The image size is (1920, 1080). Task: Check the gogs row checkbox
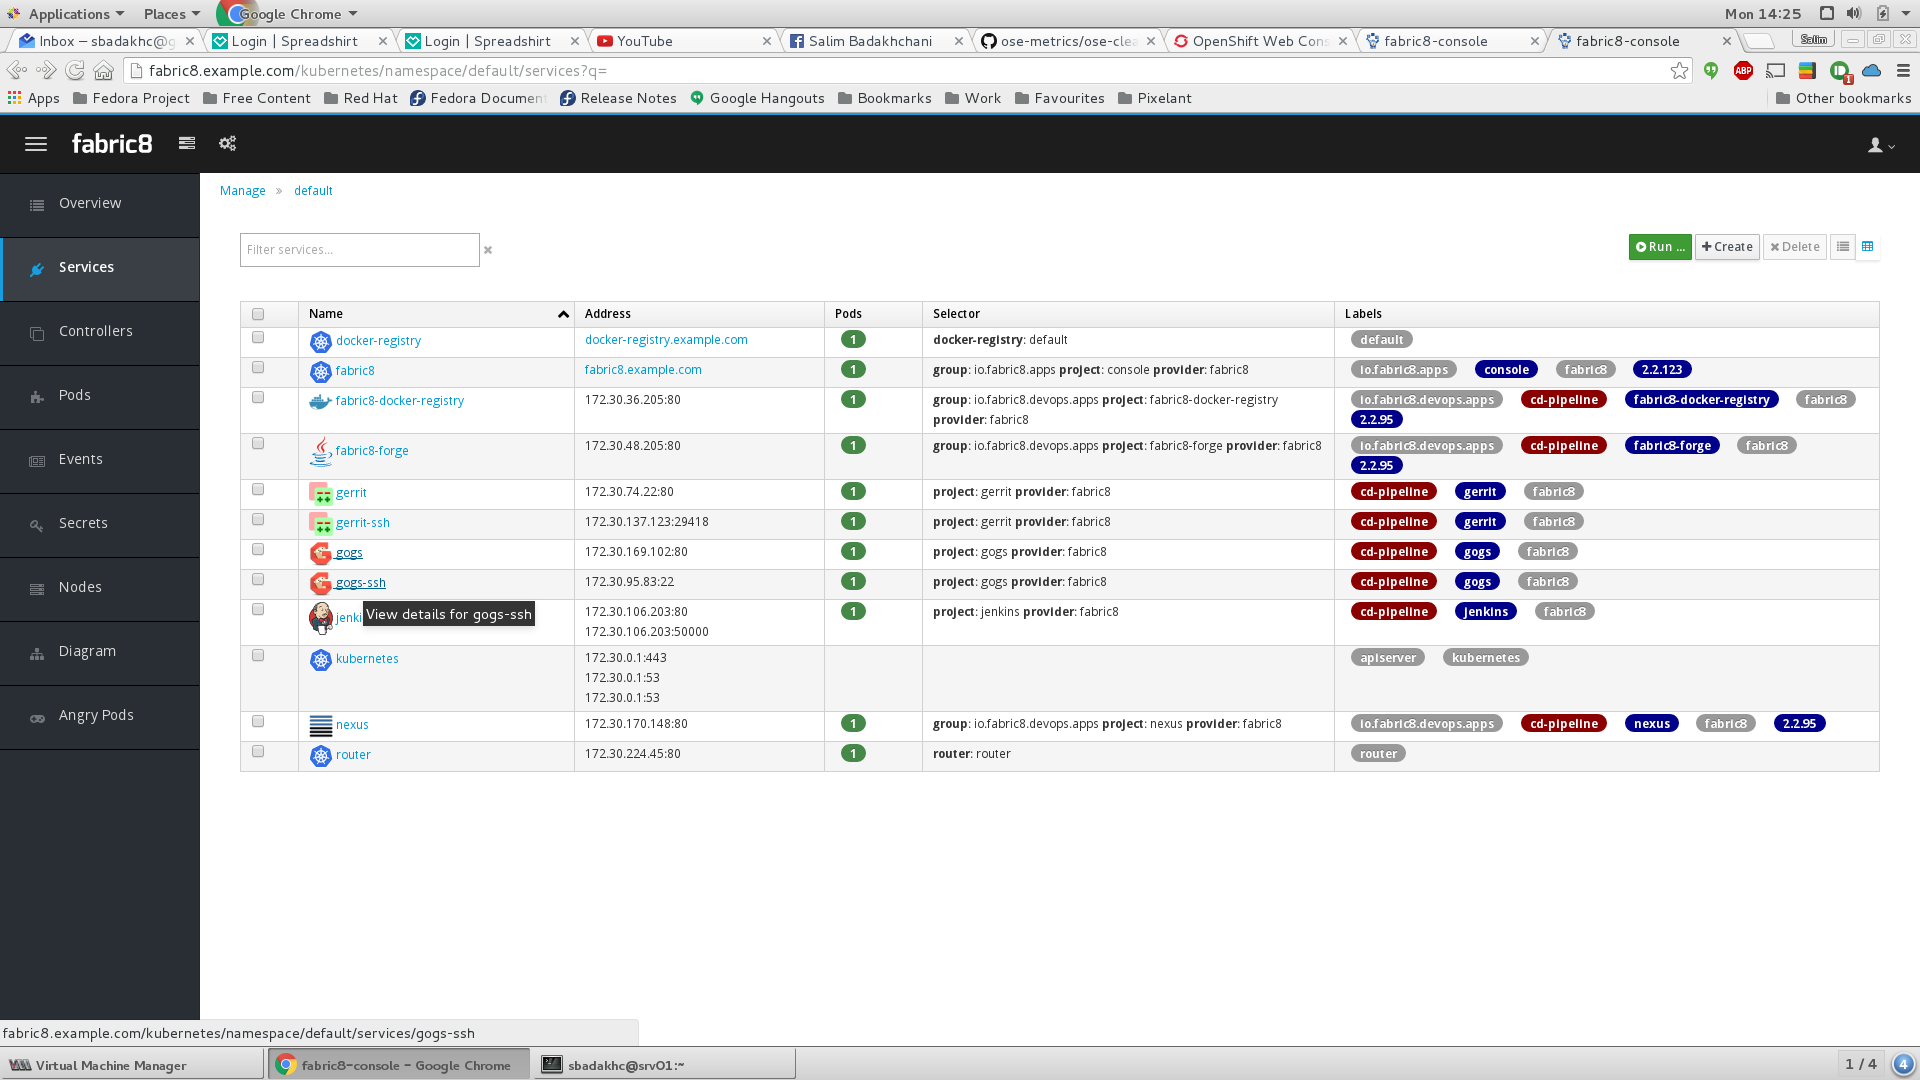pos(258,550)
